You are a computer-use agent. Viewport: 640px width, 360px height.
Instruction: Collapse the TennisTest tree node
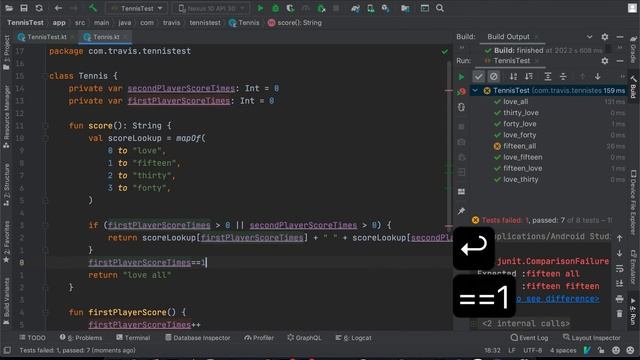point(475,90)
